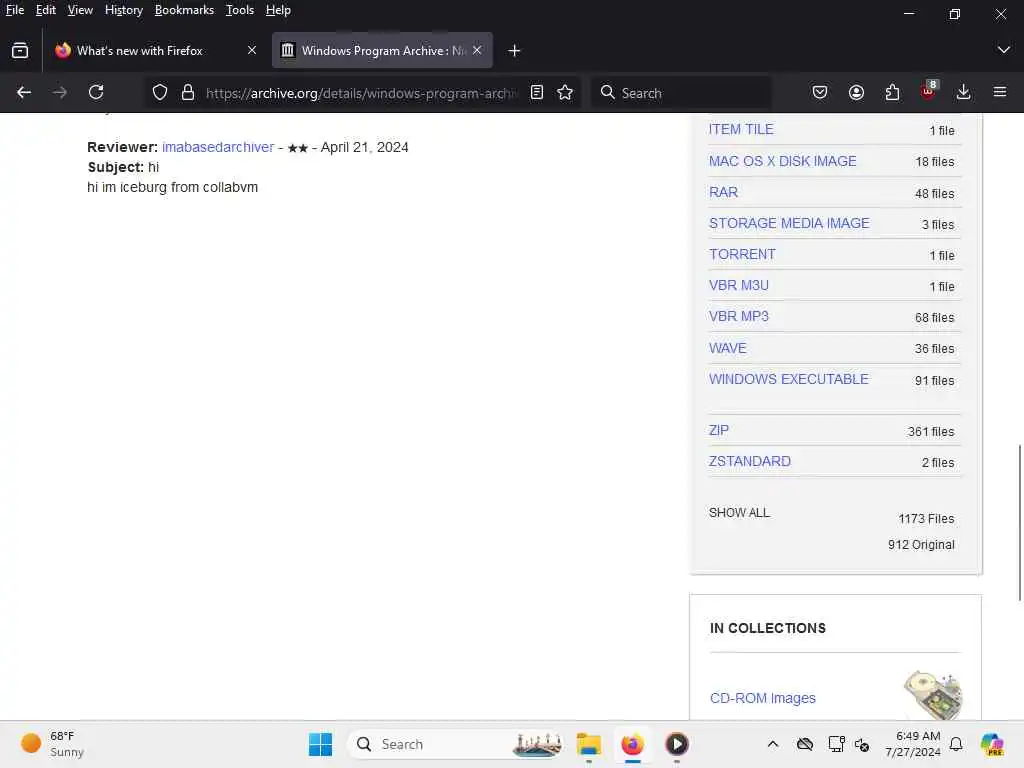Open the Bookmarks menu
Screen dimensions: 1024x768
coord(184,10)
